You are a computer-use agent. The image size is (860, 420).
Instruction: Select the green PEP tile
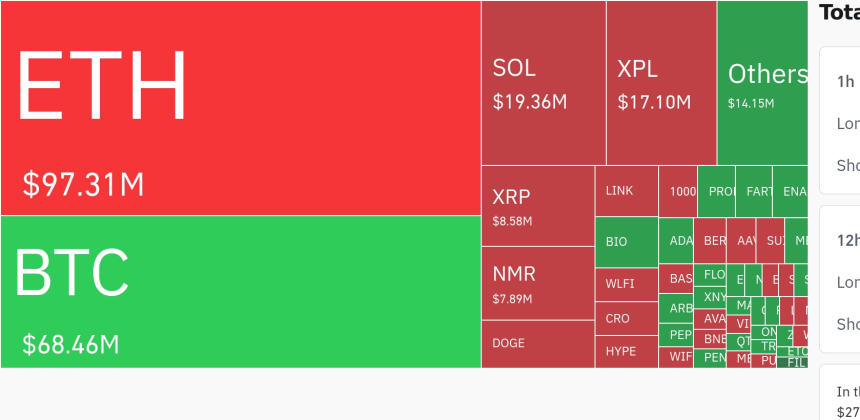tap(680, 335)
